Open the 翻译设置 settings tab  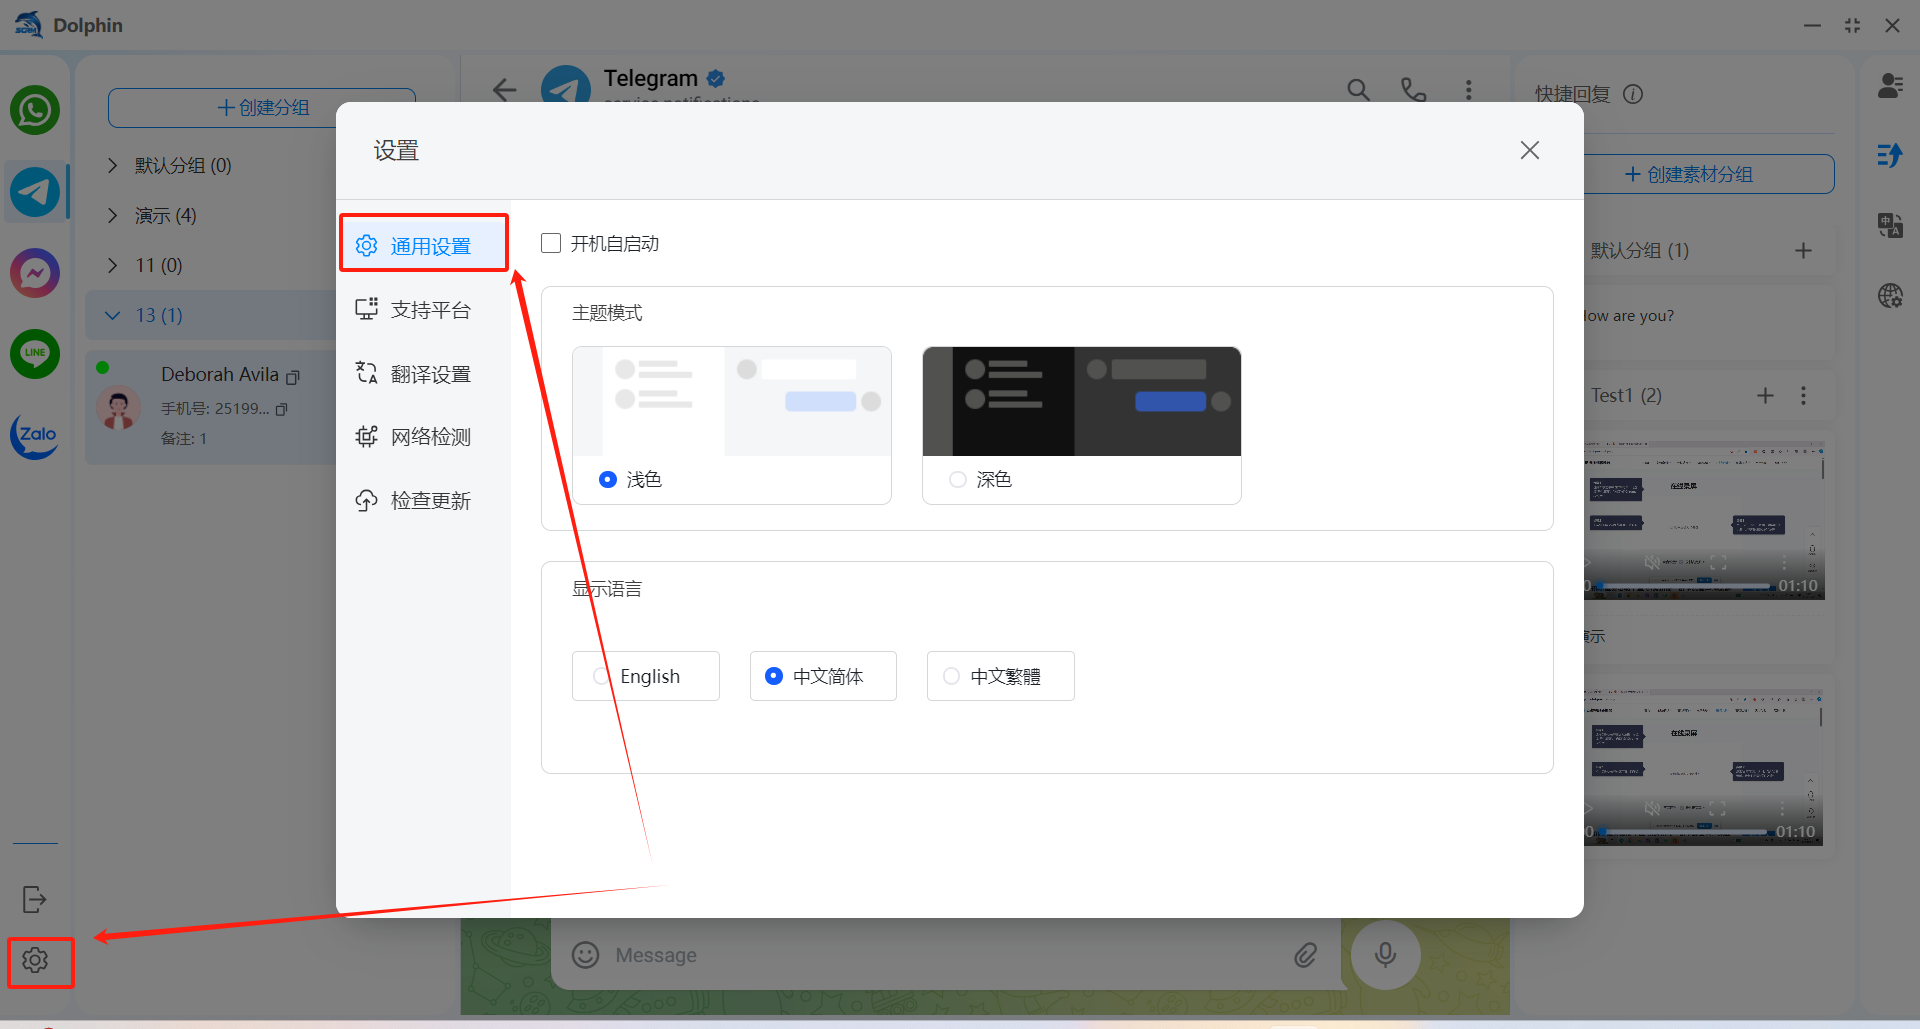(429, 374)
